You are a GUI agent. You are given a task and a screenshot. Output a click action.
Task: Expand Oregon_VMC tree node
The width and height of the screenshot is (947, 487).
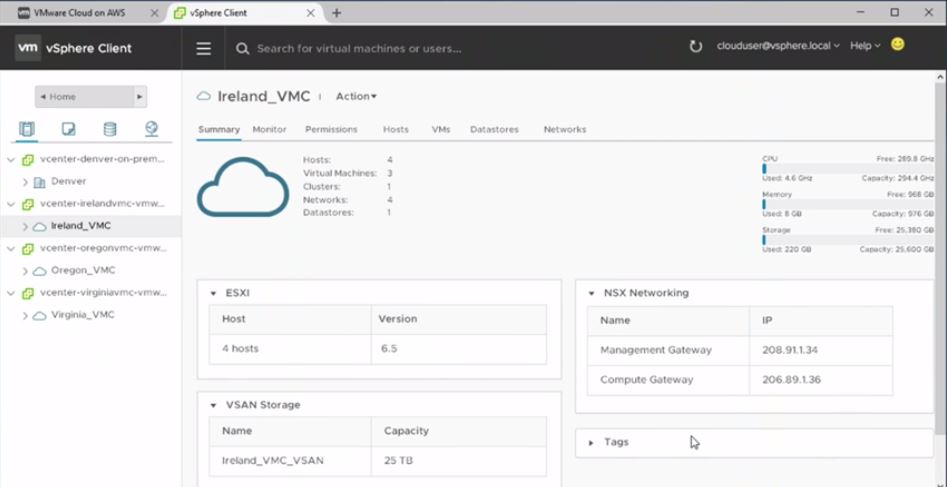(x=25, y=271)
